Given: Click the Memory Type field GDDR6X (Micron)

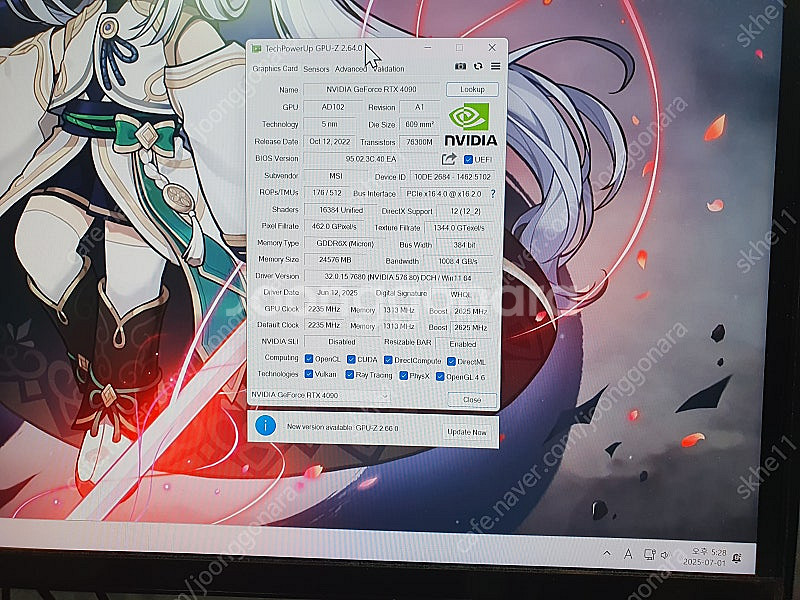Looking at the screenshot, I should [345, 243].
